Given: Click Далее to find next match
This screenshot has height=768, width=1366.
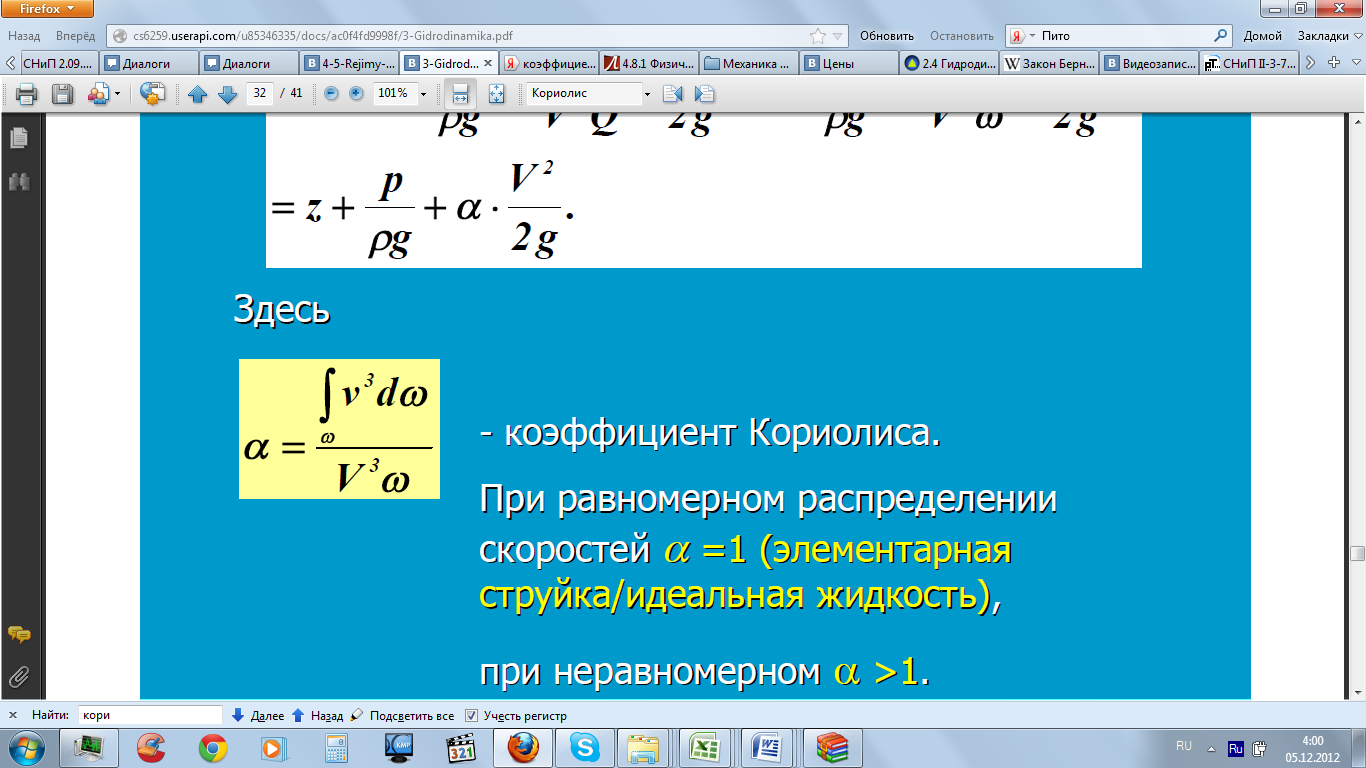Looking at the screenshot, I should (x=258, y=716).
